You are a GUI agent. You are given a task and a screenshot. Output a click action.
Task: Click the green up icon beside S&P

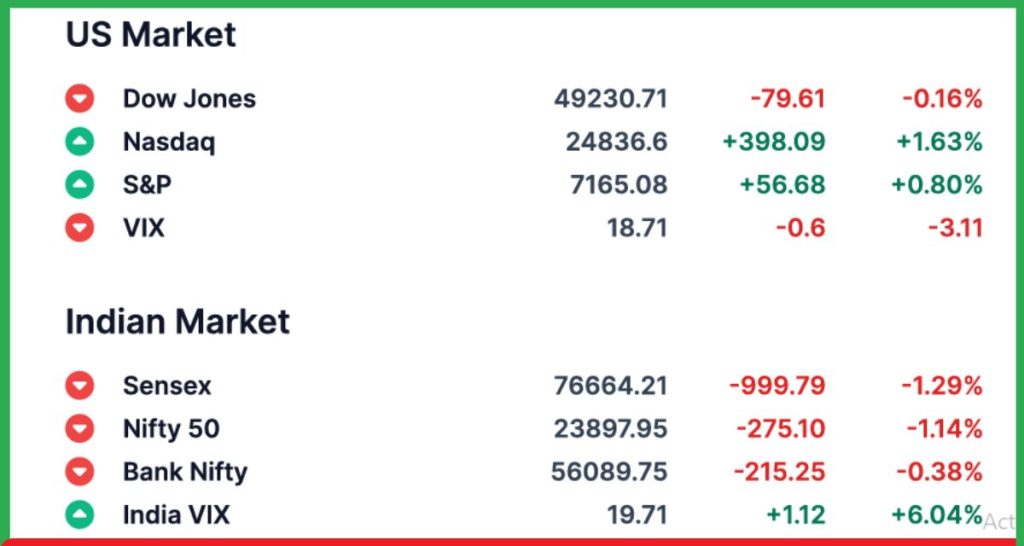pos(79,185)
